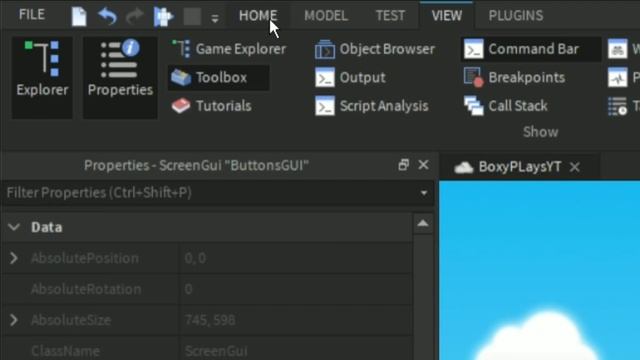
Task: Open quick access toolbar customize dropdown
Action: [215, 18]
